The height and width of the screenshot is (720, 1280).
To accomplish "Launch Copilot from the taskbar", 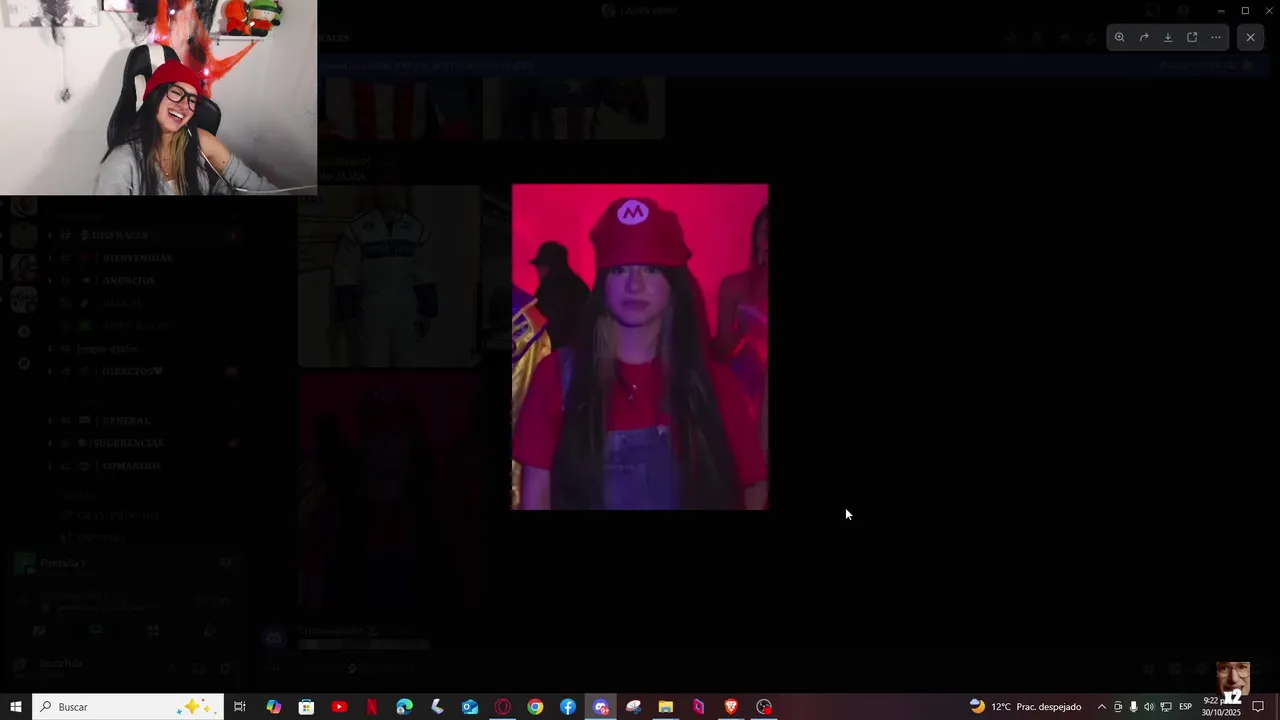I will [x=274, y=707].
